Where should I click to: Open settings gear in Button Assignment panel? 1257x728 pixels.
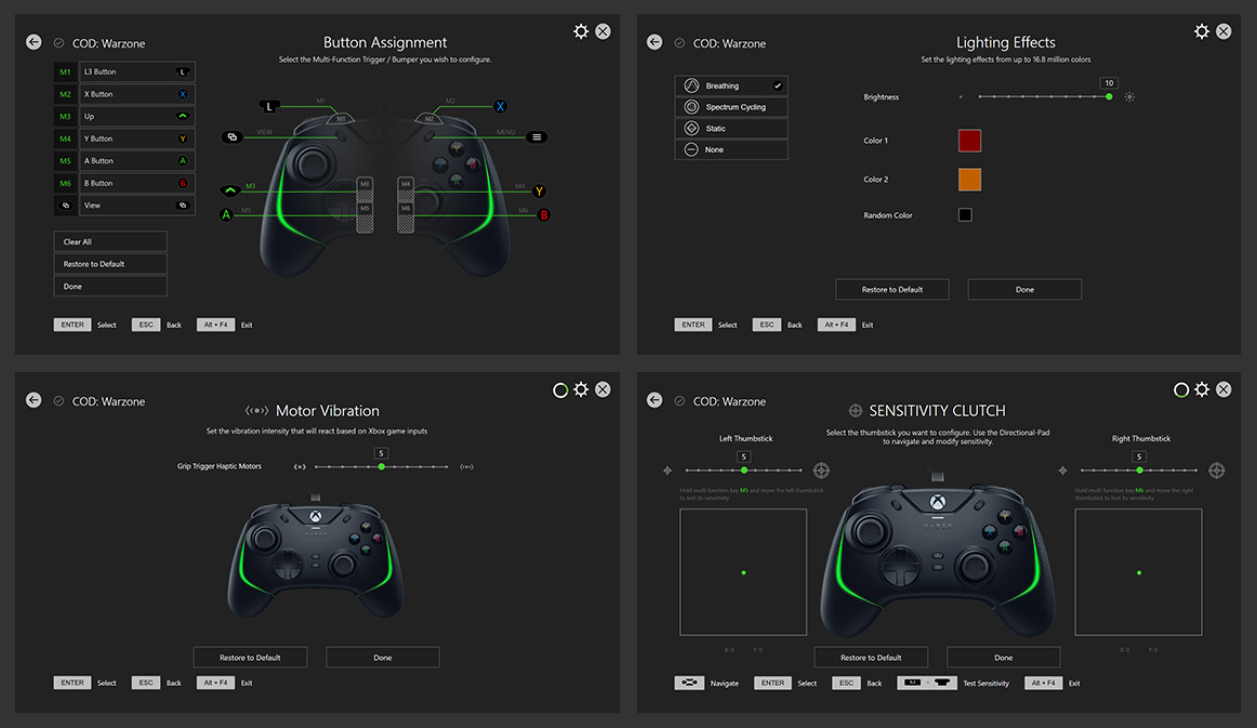(x=581, y=31)
